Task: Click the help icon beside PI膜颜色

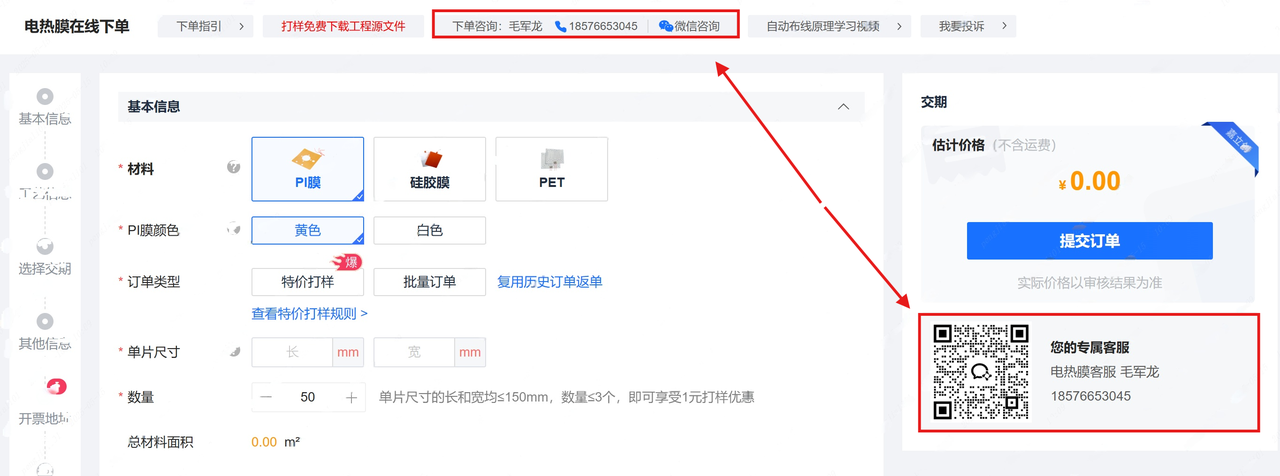Action: (x=233, y=230)
